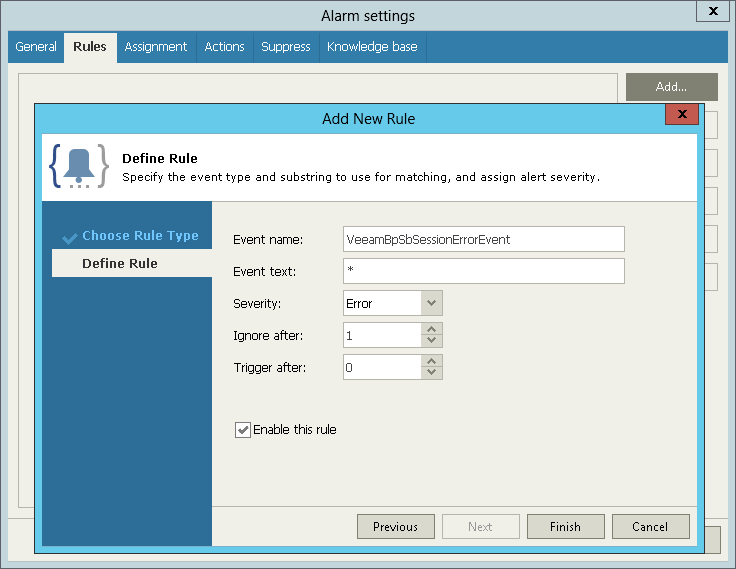Viewport: 736px width, 569px height.
Task: Click the Define Rule heading text
Action: point(160,159)
